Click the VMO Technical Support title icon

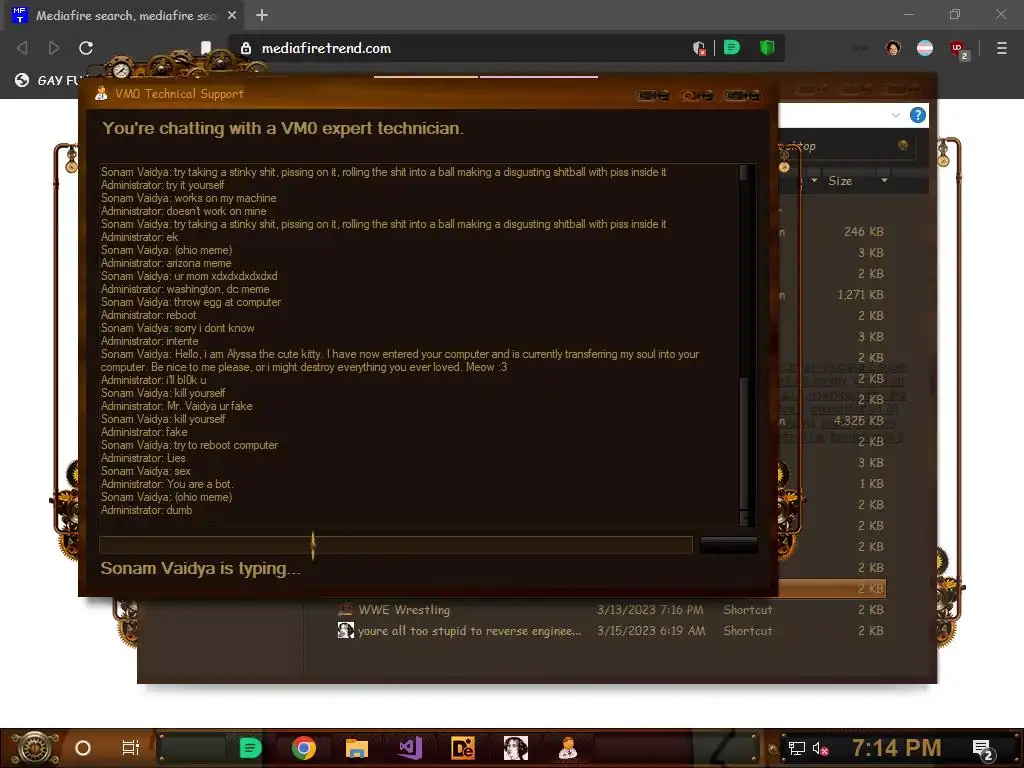point(101,94)
